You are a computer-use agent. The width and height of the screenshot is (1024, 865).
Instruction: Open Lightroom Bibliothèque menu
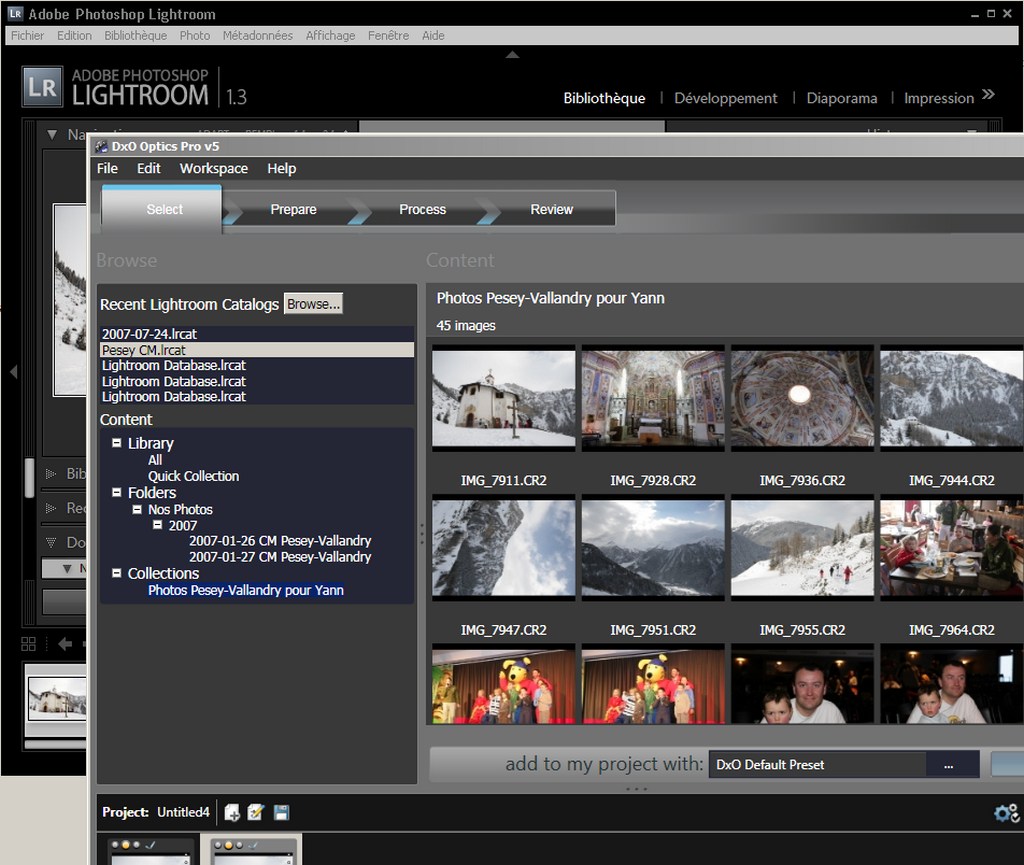136,35
